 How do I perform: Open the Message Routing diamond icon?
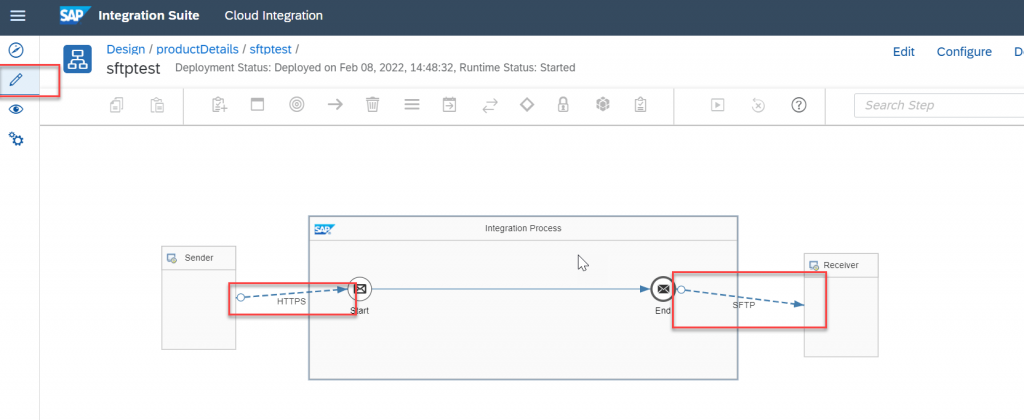click(526, 105)
